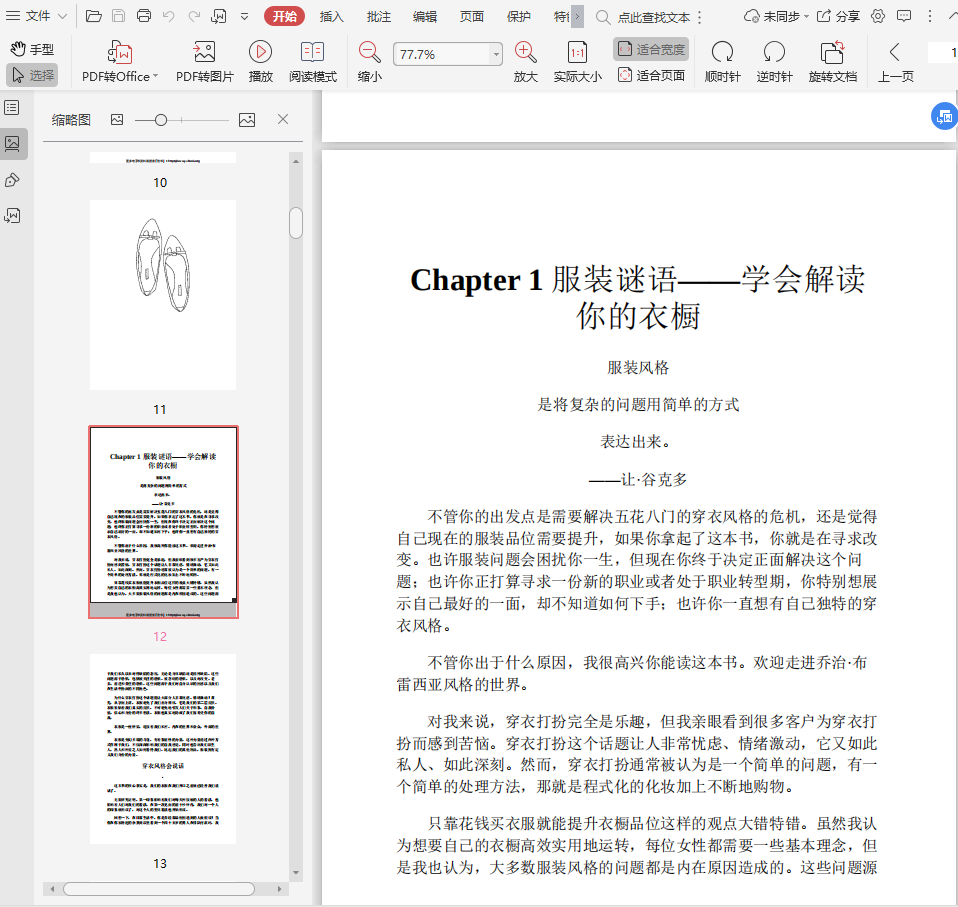Viewport: 958px width, 907px height.
Task: Open the 77.7% zoom level dropdown
Action: click(496, 55)
